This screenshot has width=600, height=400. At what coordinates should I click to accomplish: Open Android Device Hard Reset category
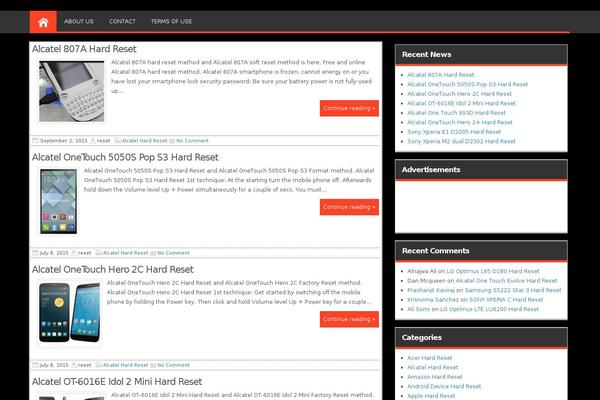click(x=444, y=387)
